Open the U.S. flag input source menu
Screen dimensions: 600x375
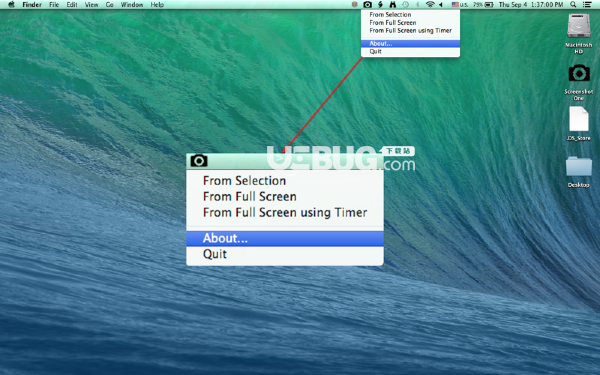(460, 5)
